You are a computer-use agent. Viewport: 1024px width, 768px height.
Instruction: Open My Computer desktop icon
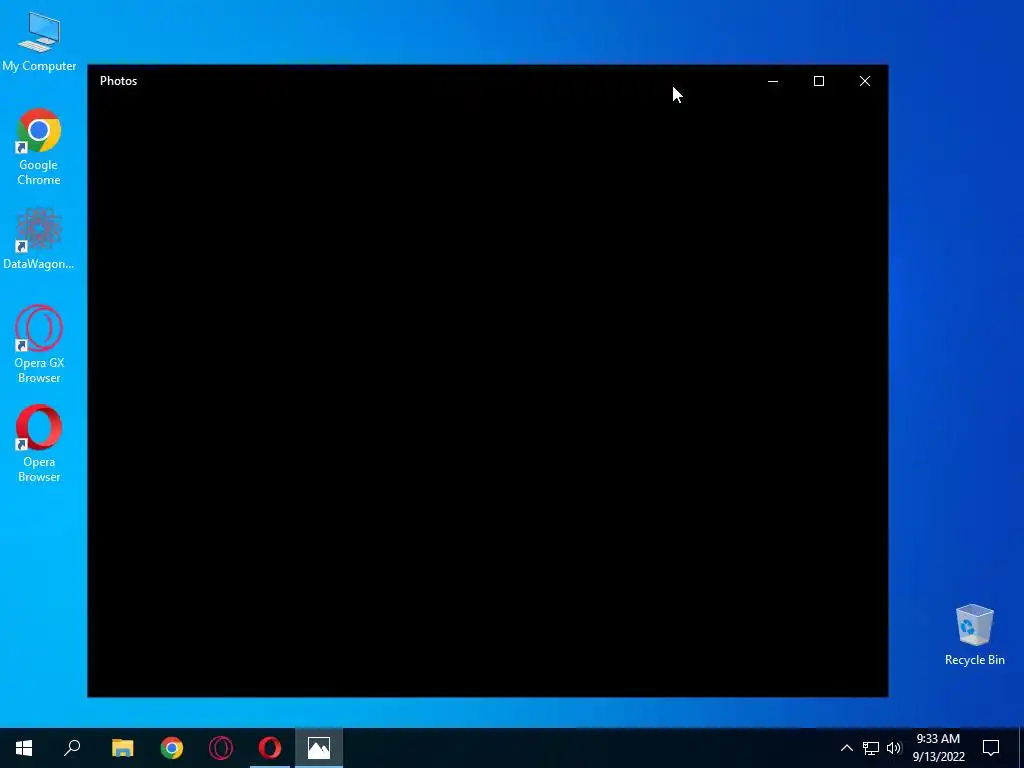[x=39, y=42]
